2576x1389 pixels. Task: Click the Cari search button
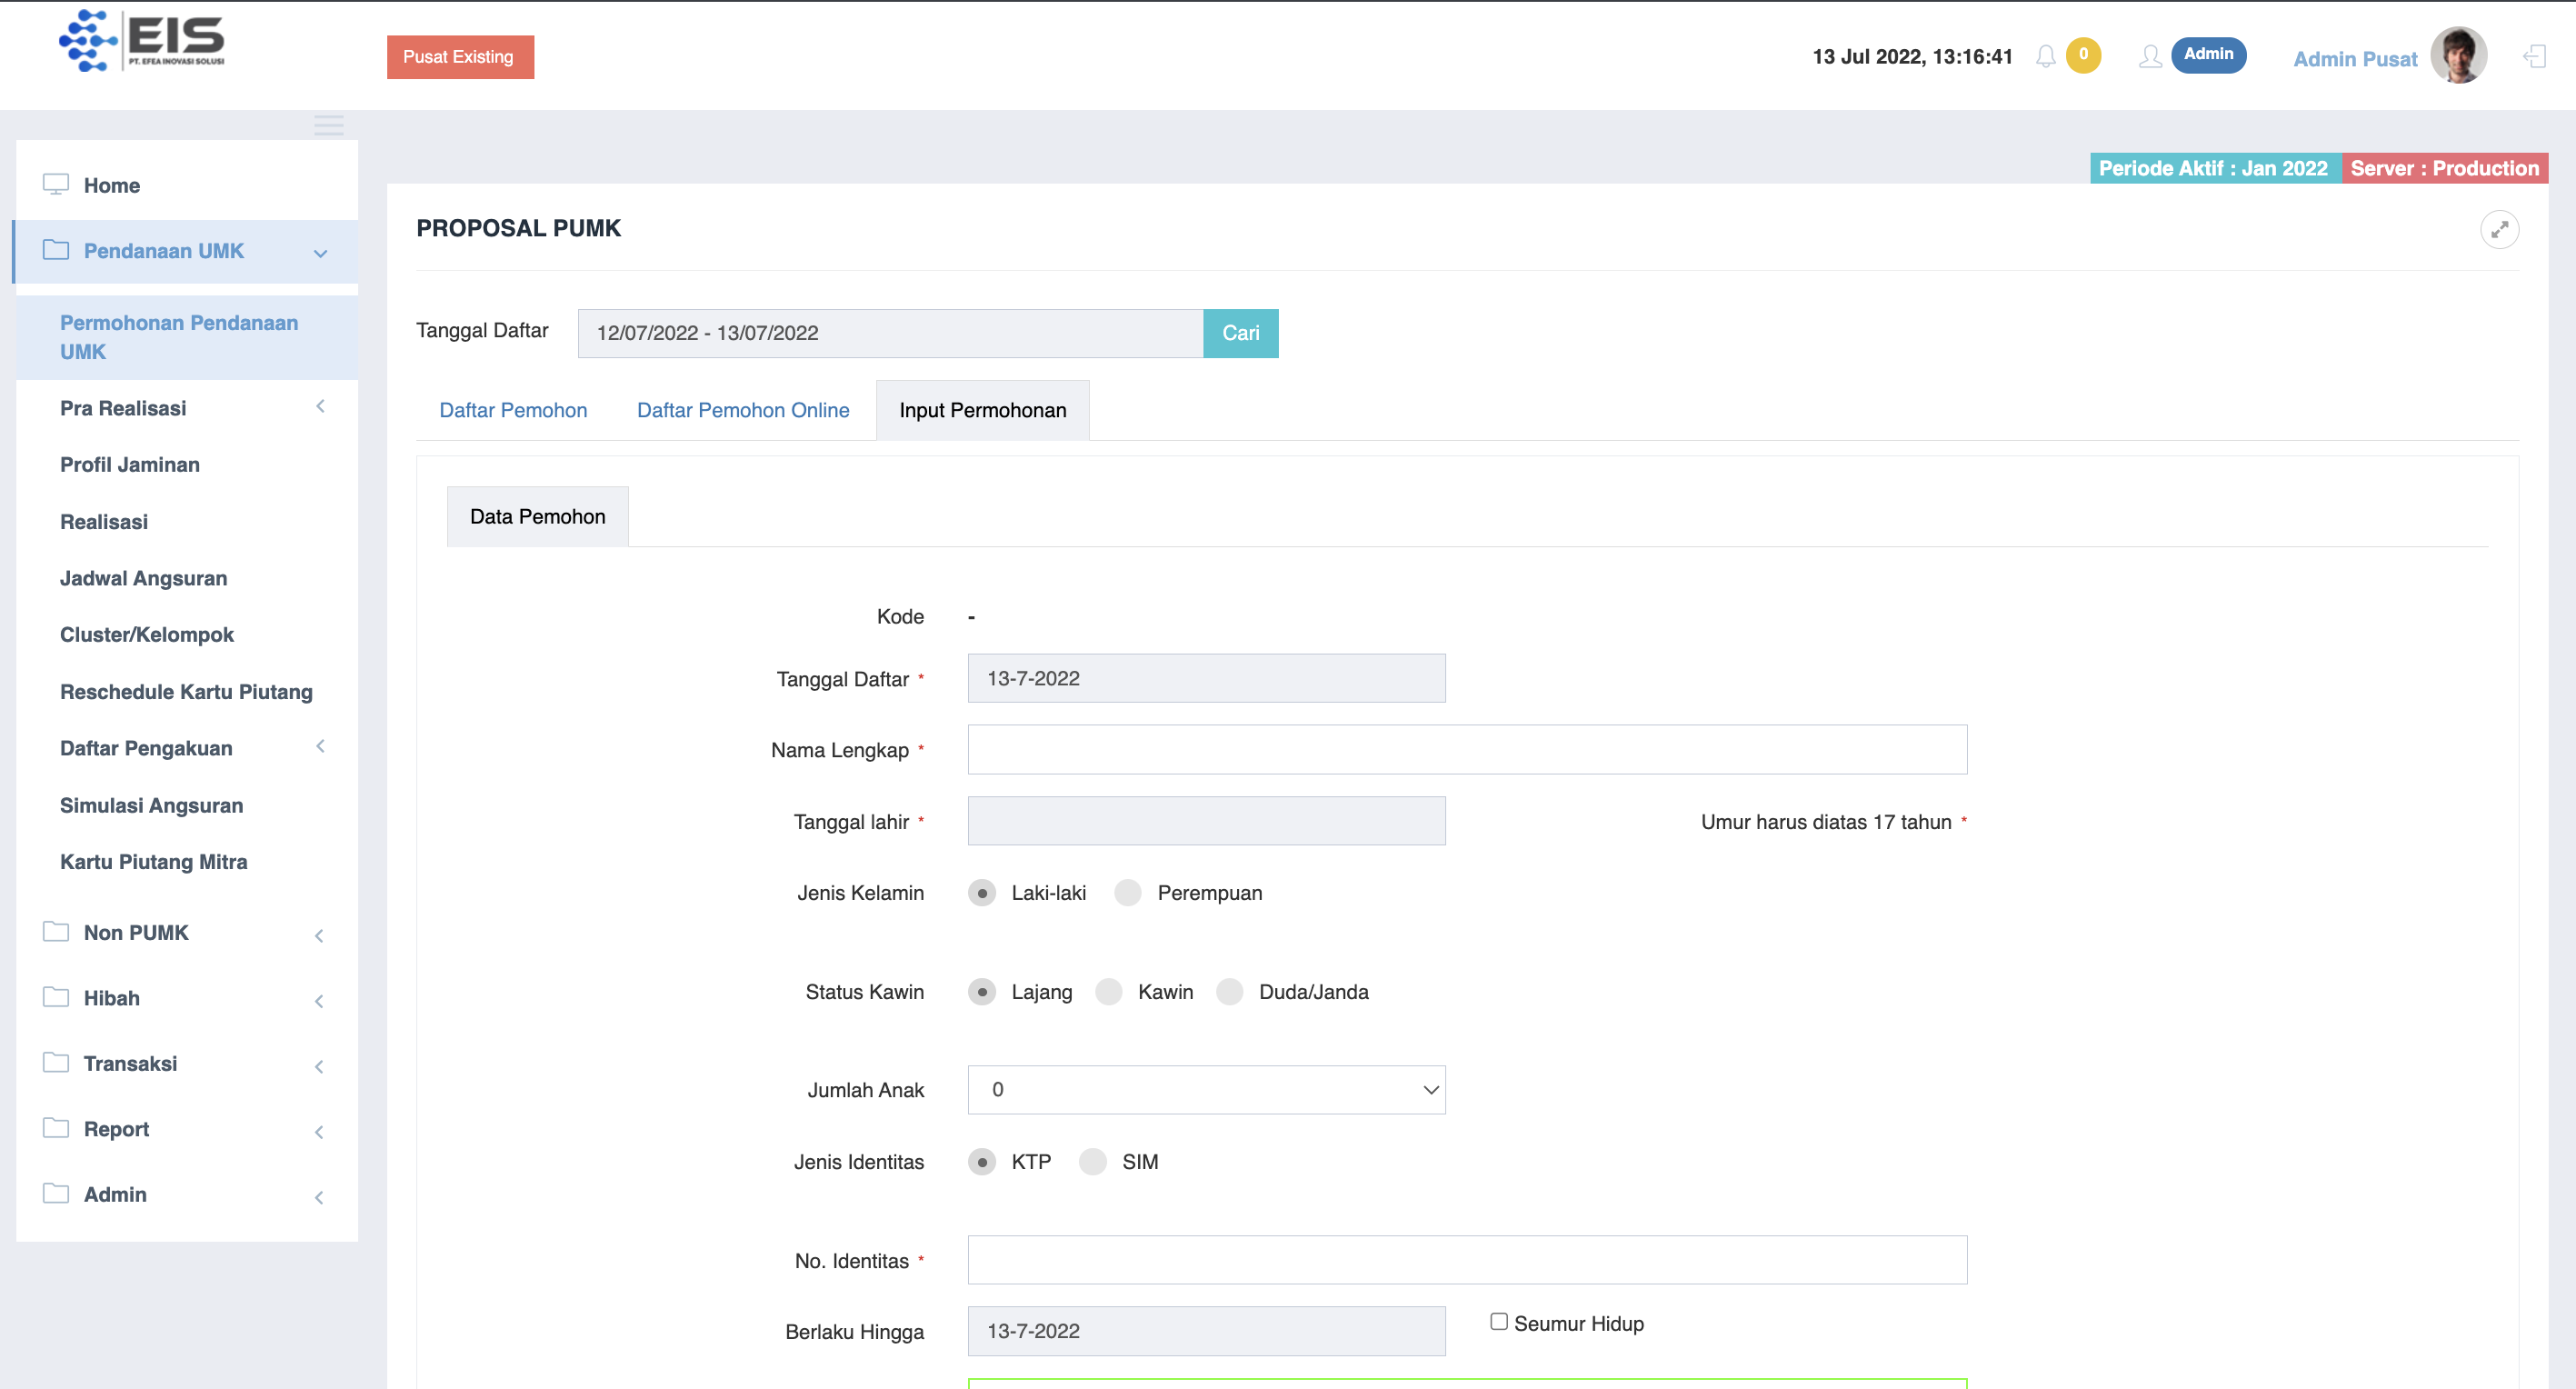tap(1240, 333)
